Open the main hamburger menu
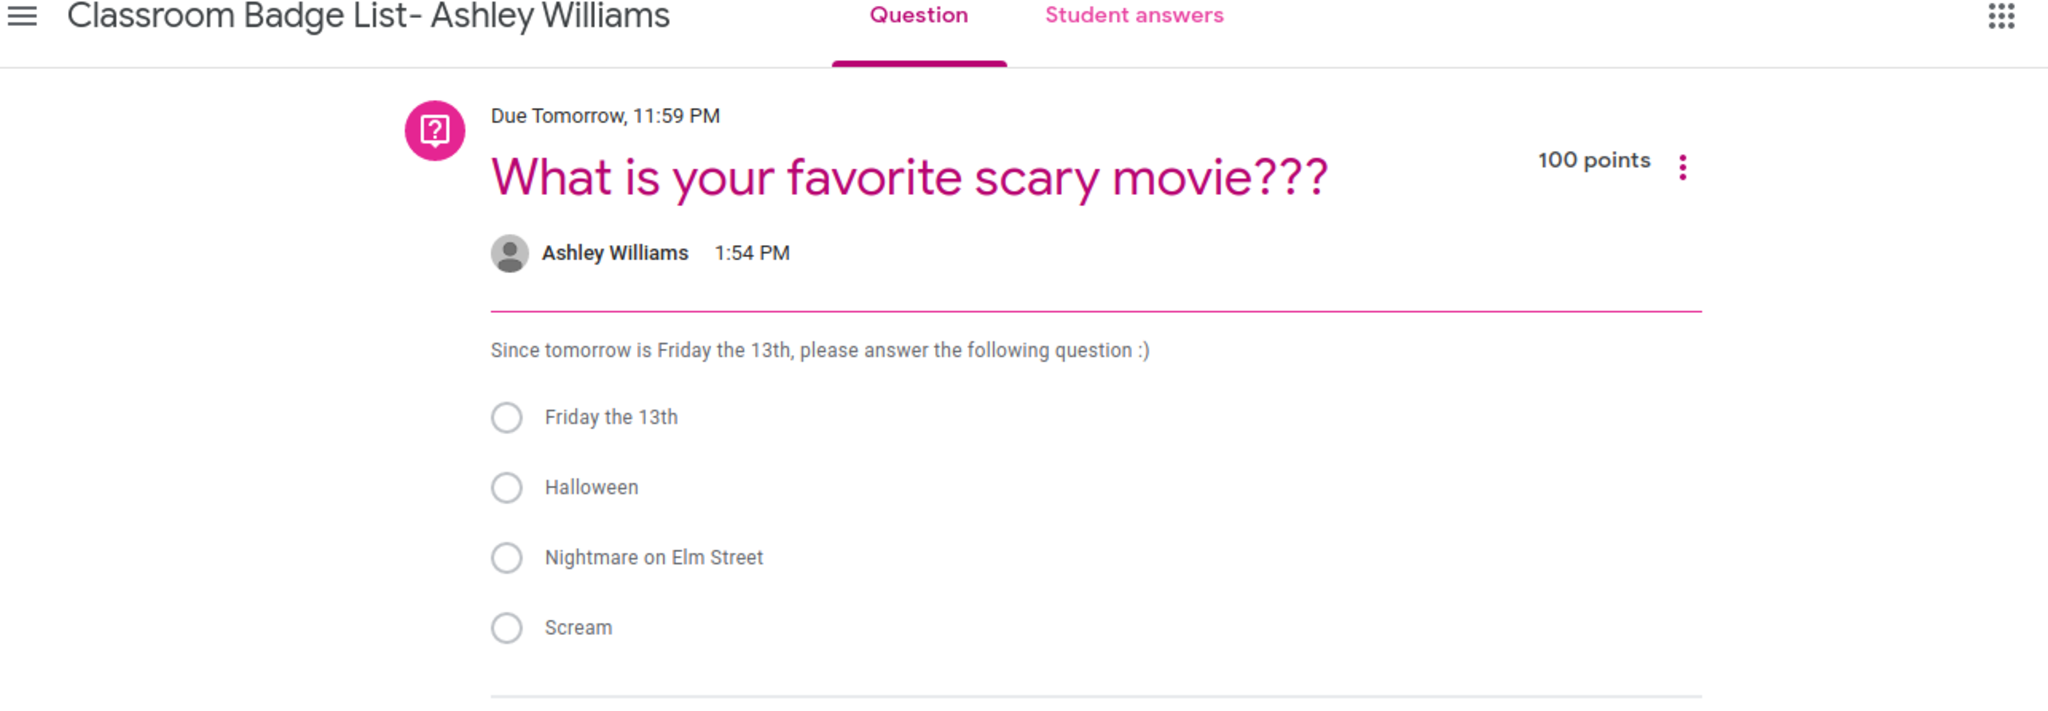 pyautogui.click(x=22, y=16)
